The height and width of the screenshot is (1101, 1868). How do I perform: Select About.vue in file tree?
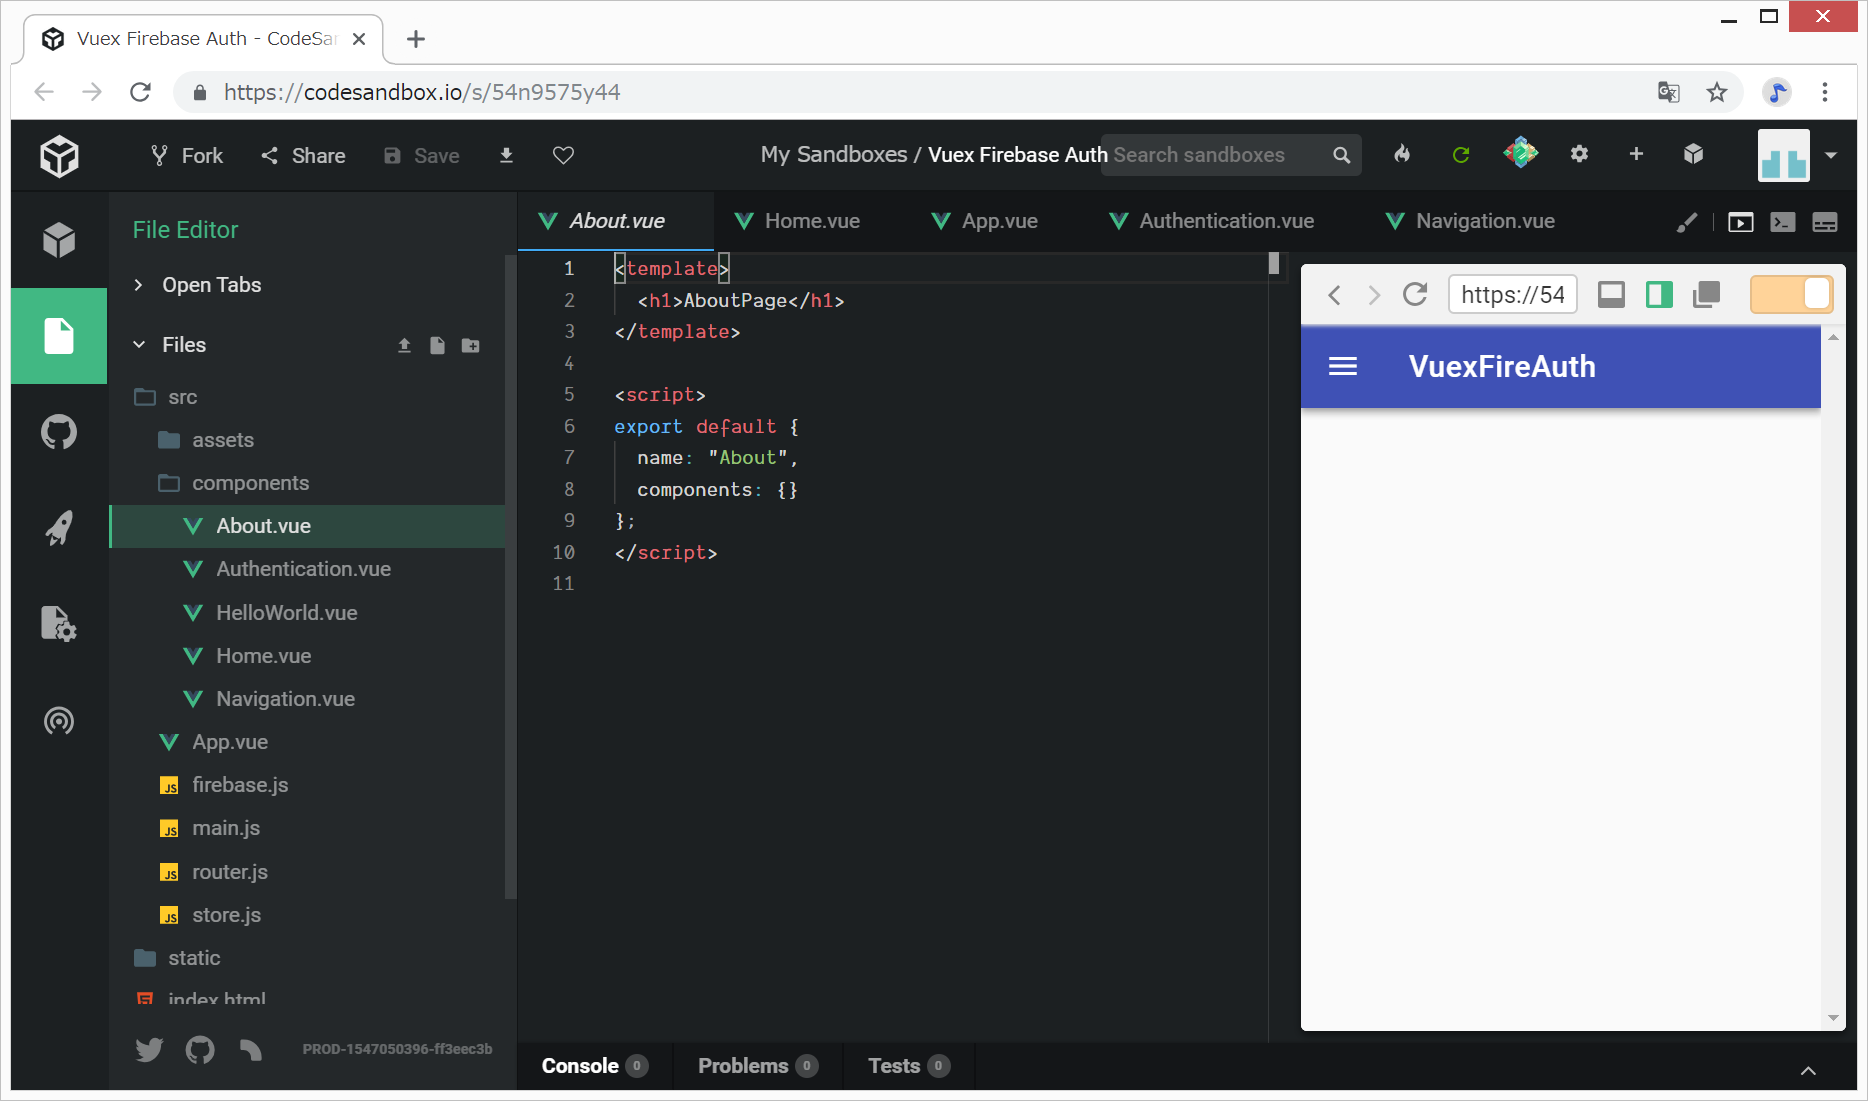tap(307, 526)
